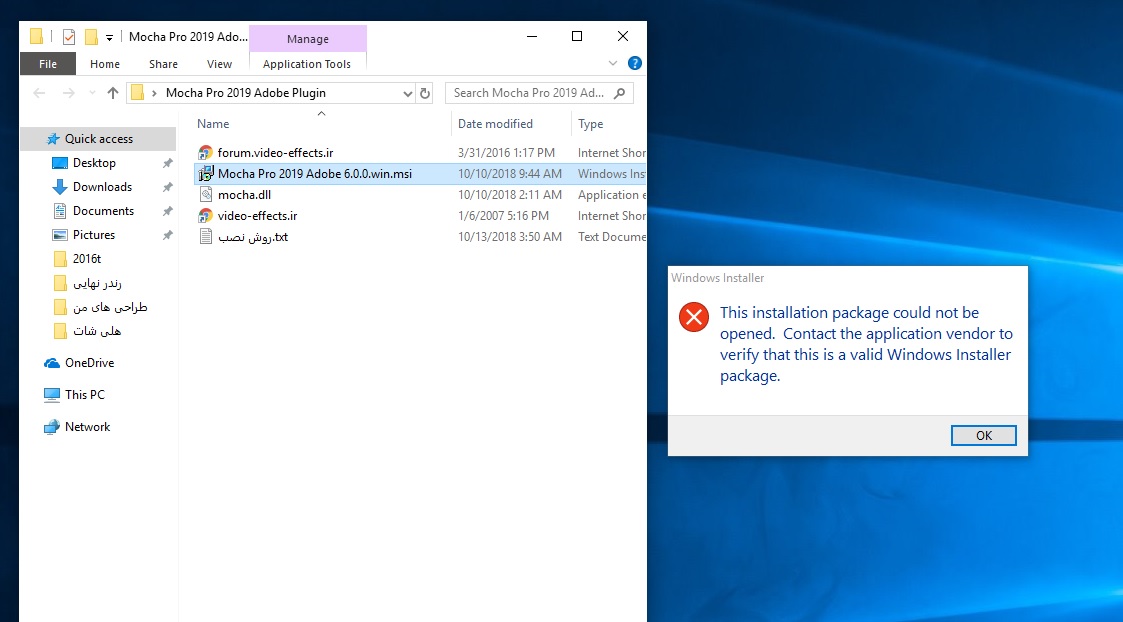The height and width of the screenshot is (622, 1123).
Task: Click the Back navigation arrow
Action: click(x=39, y=92)
